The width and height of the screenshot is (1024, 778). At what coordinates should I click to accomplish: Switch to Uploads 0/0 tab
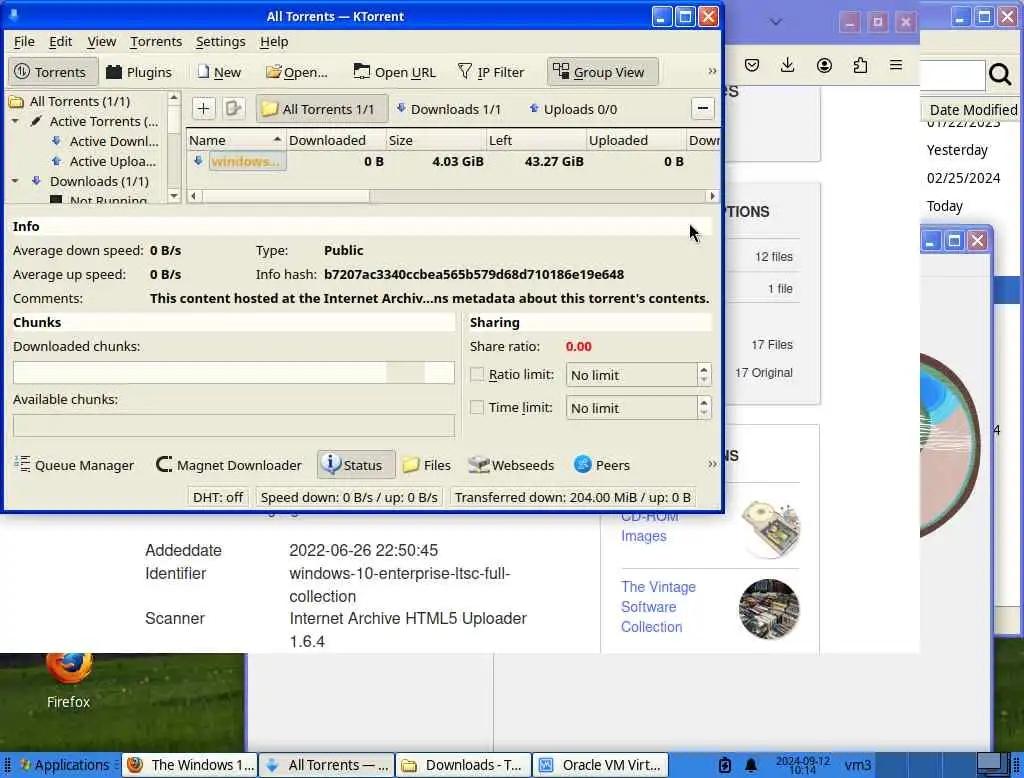click(573, 109)
